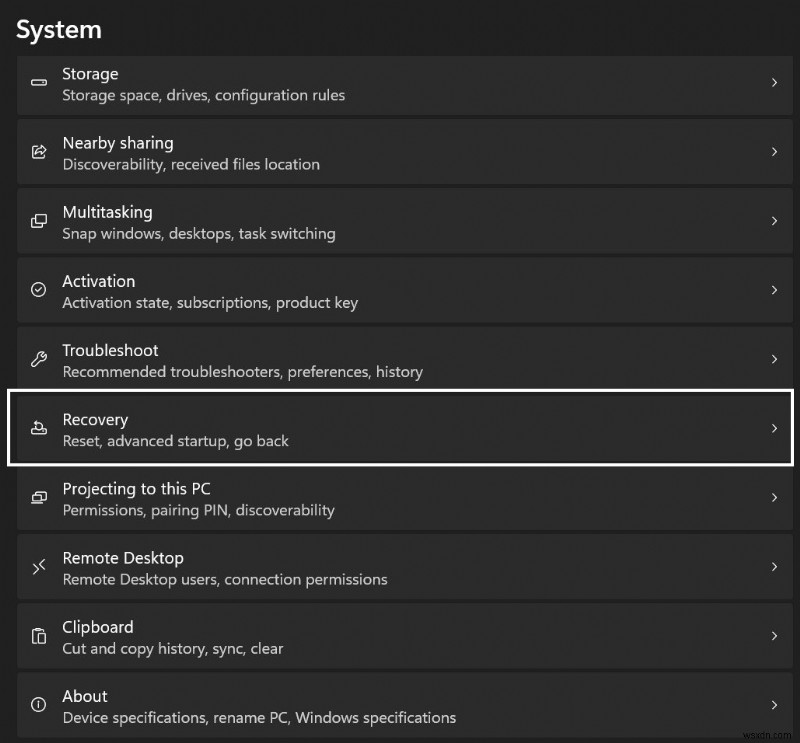Expand the About section chevron
The width and height of the screenshot is (800, 743).
point(775,705)
